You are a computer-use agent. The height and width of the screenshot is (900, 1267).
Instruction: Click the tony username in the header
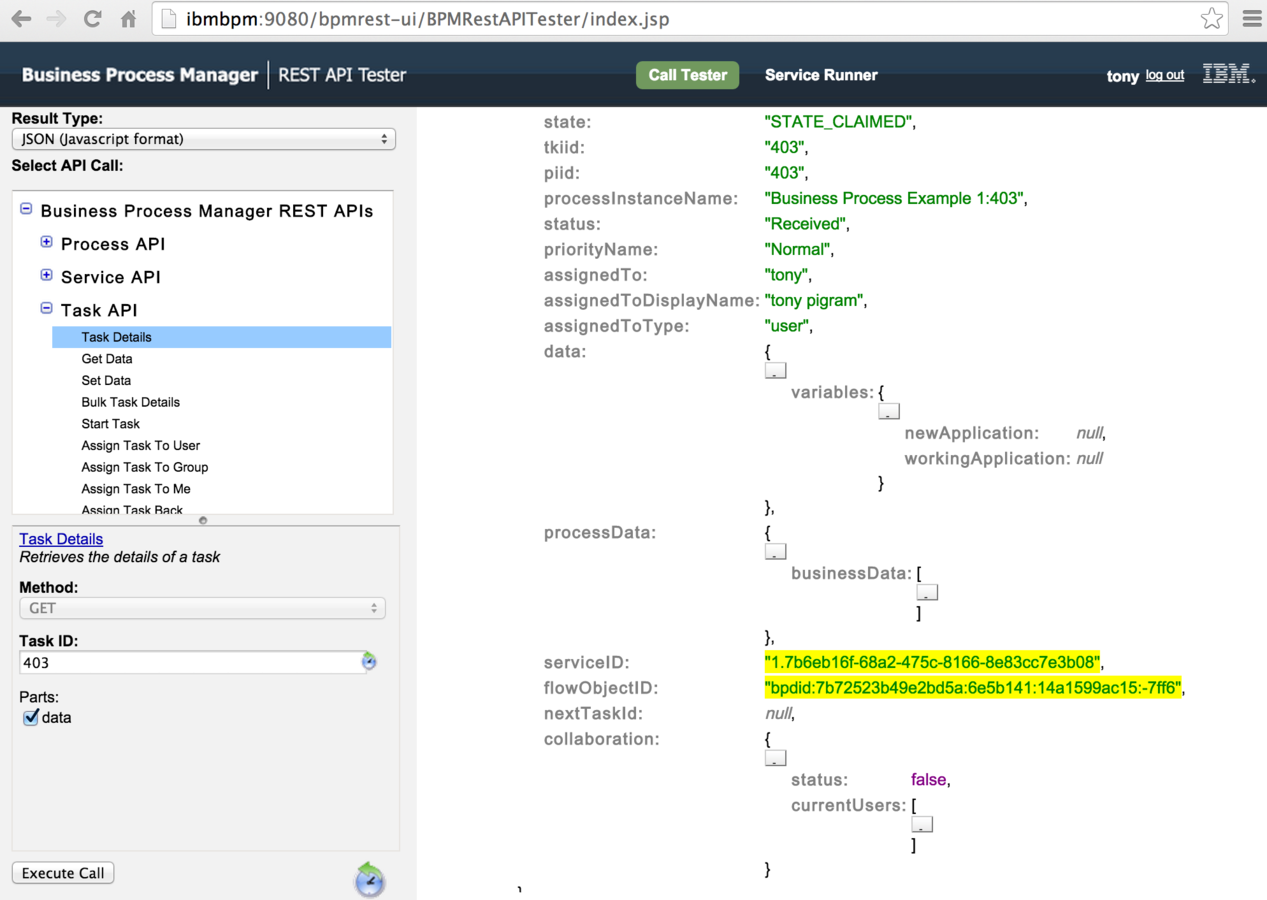coord(1123,76)
